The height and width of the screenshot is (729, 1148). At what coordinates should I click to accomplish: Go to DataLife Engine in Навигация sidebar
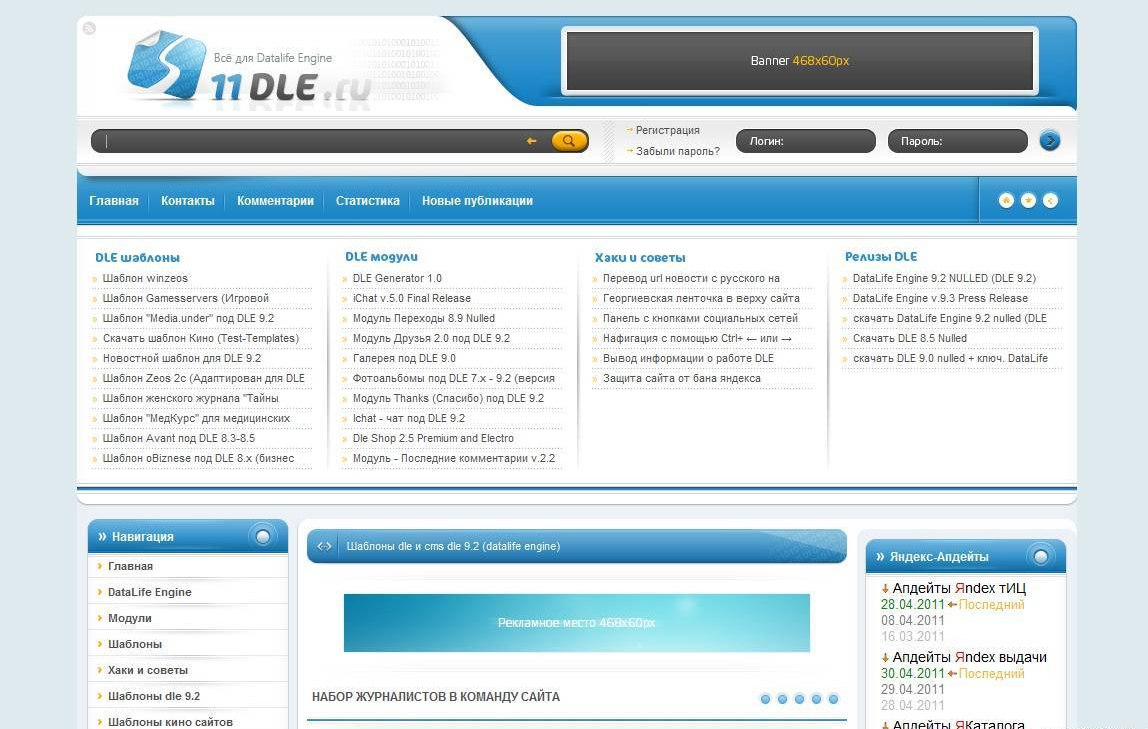(149, 592)
